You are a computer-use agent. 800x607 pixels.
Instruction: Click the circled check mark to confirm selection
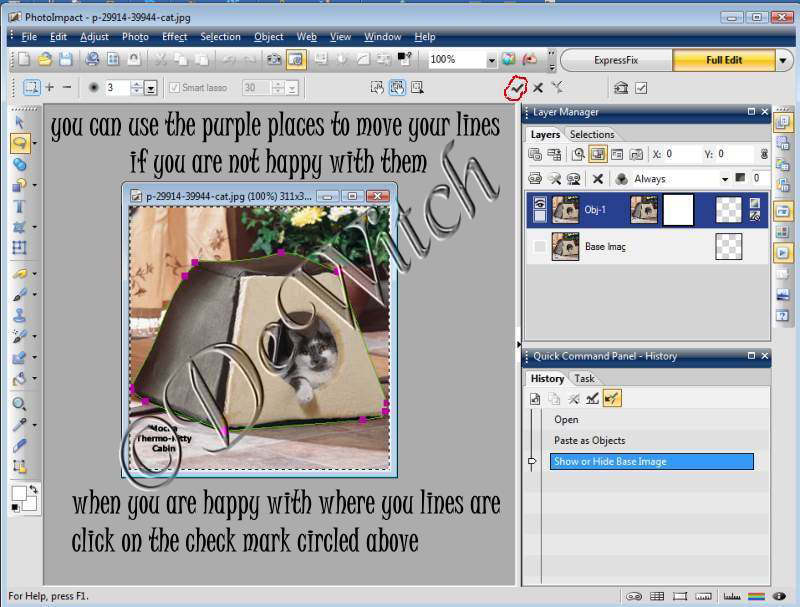tap(517, 88)
